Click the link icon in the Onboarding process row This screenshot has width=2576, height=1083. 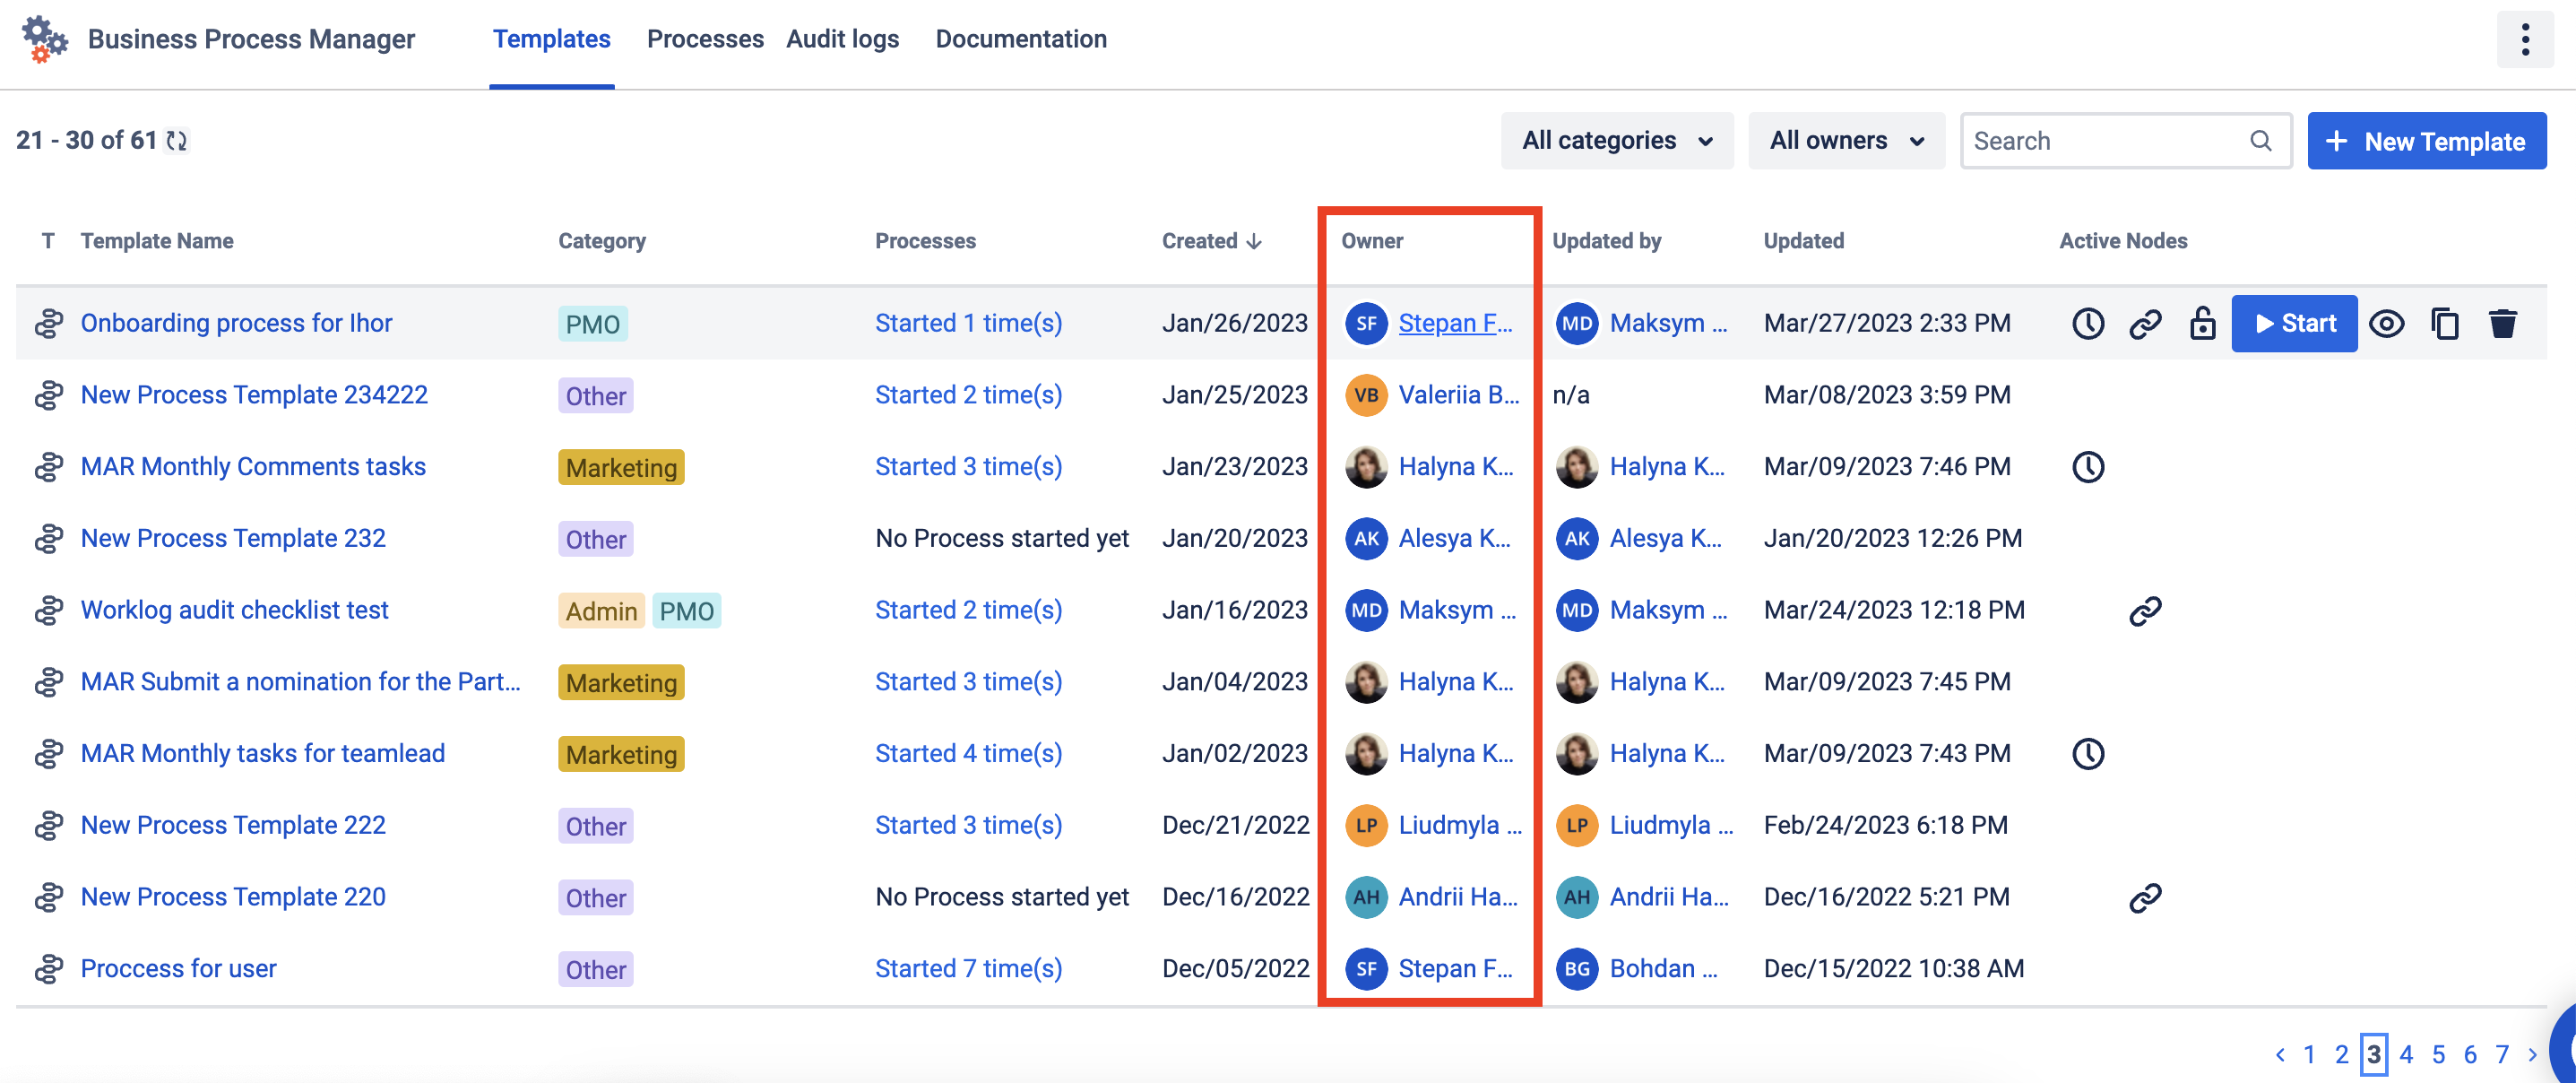[2144, 323]
